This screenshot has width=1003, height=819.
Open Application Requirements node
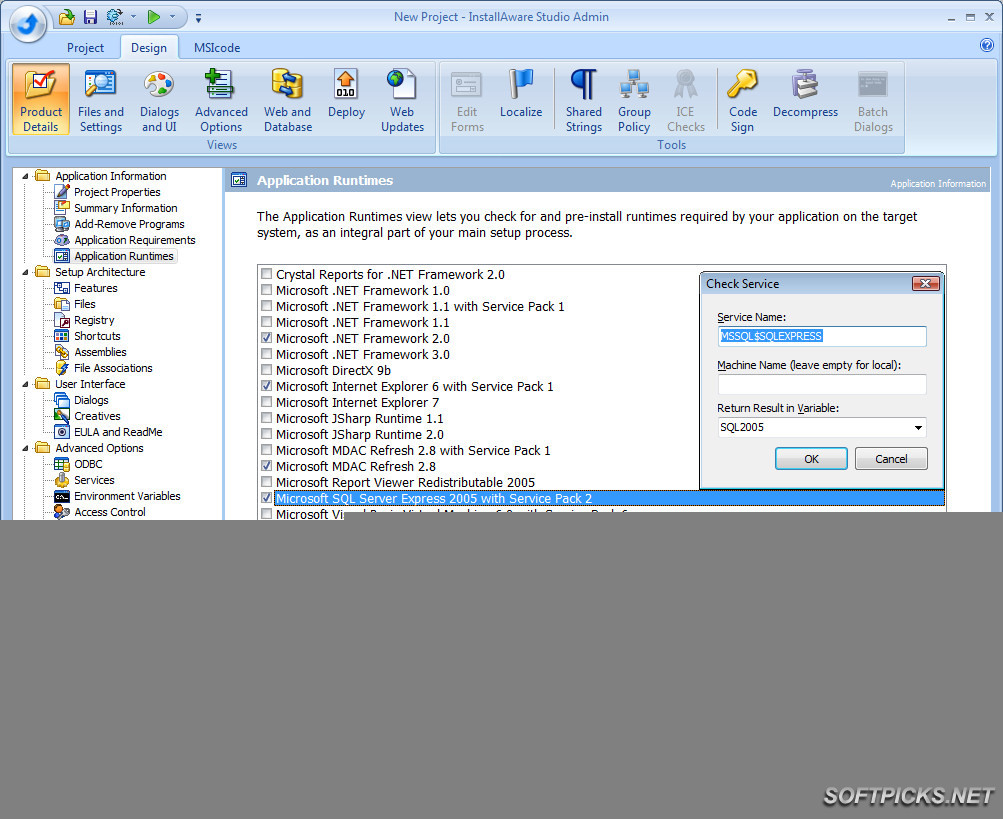134,240
